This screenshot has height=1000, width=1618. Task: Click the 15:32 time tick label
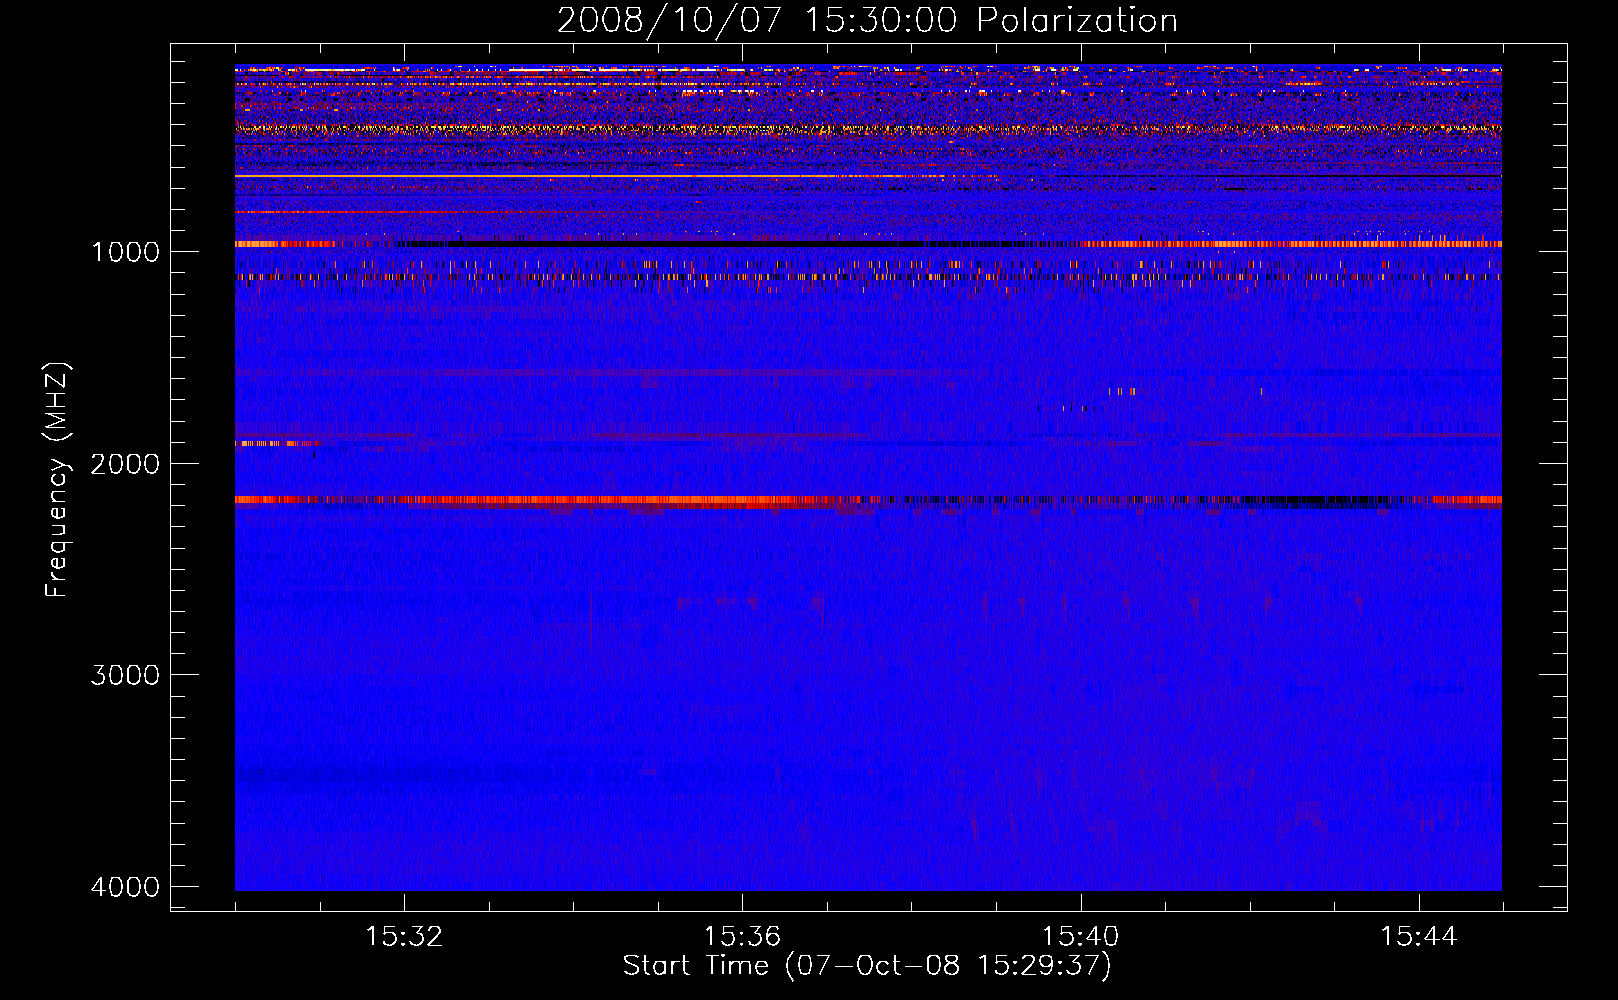click(x=404, y=937)
